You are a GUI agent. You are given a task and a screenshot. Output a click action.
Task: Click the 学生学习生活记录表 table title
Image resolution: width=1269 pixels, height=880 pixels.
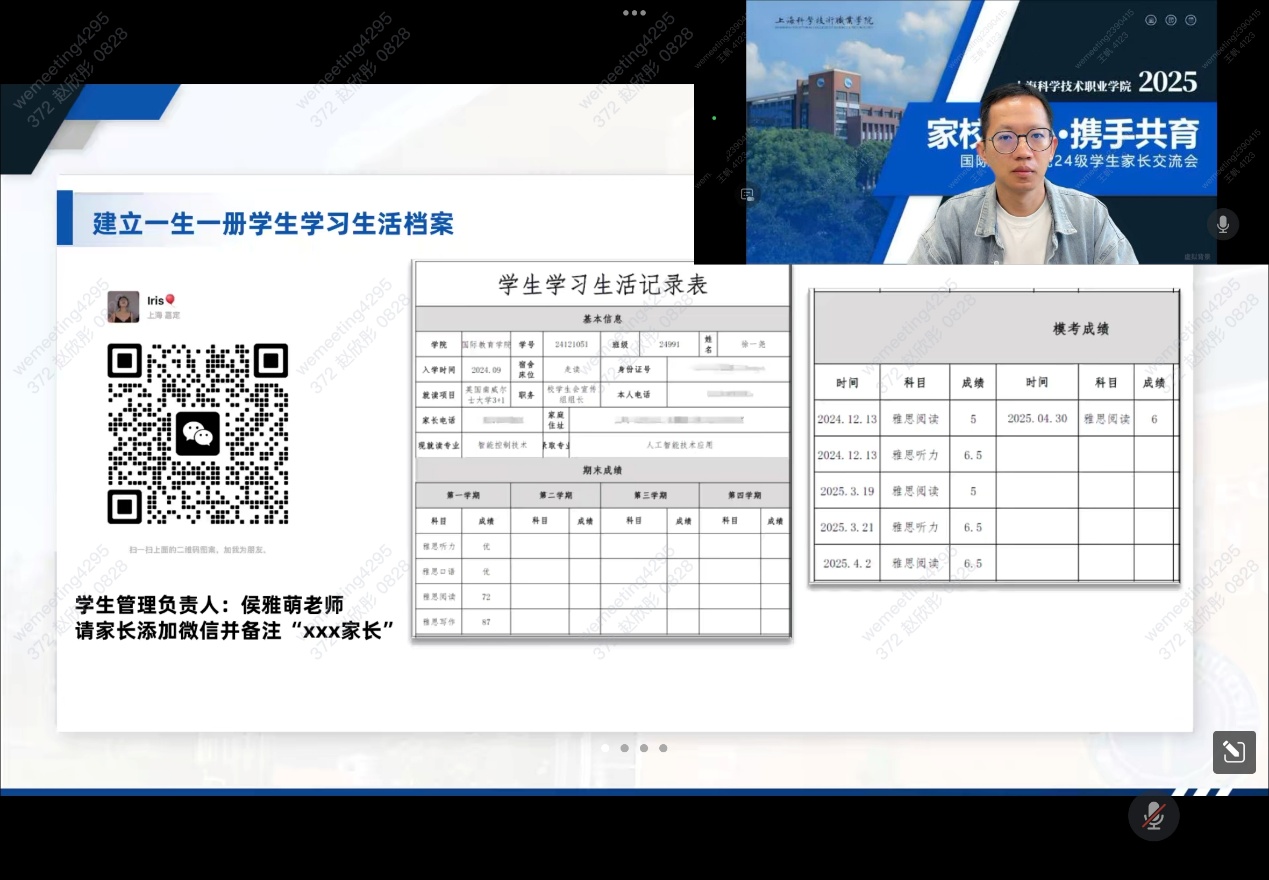(603, 285)
